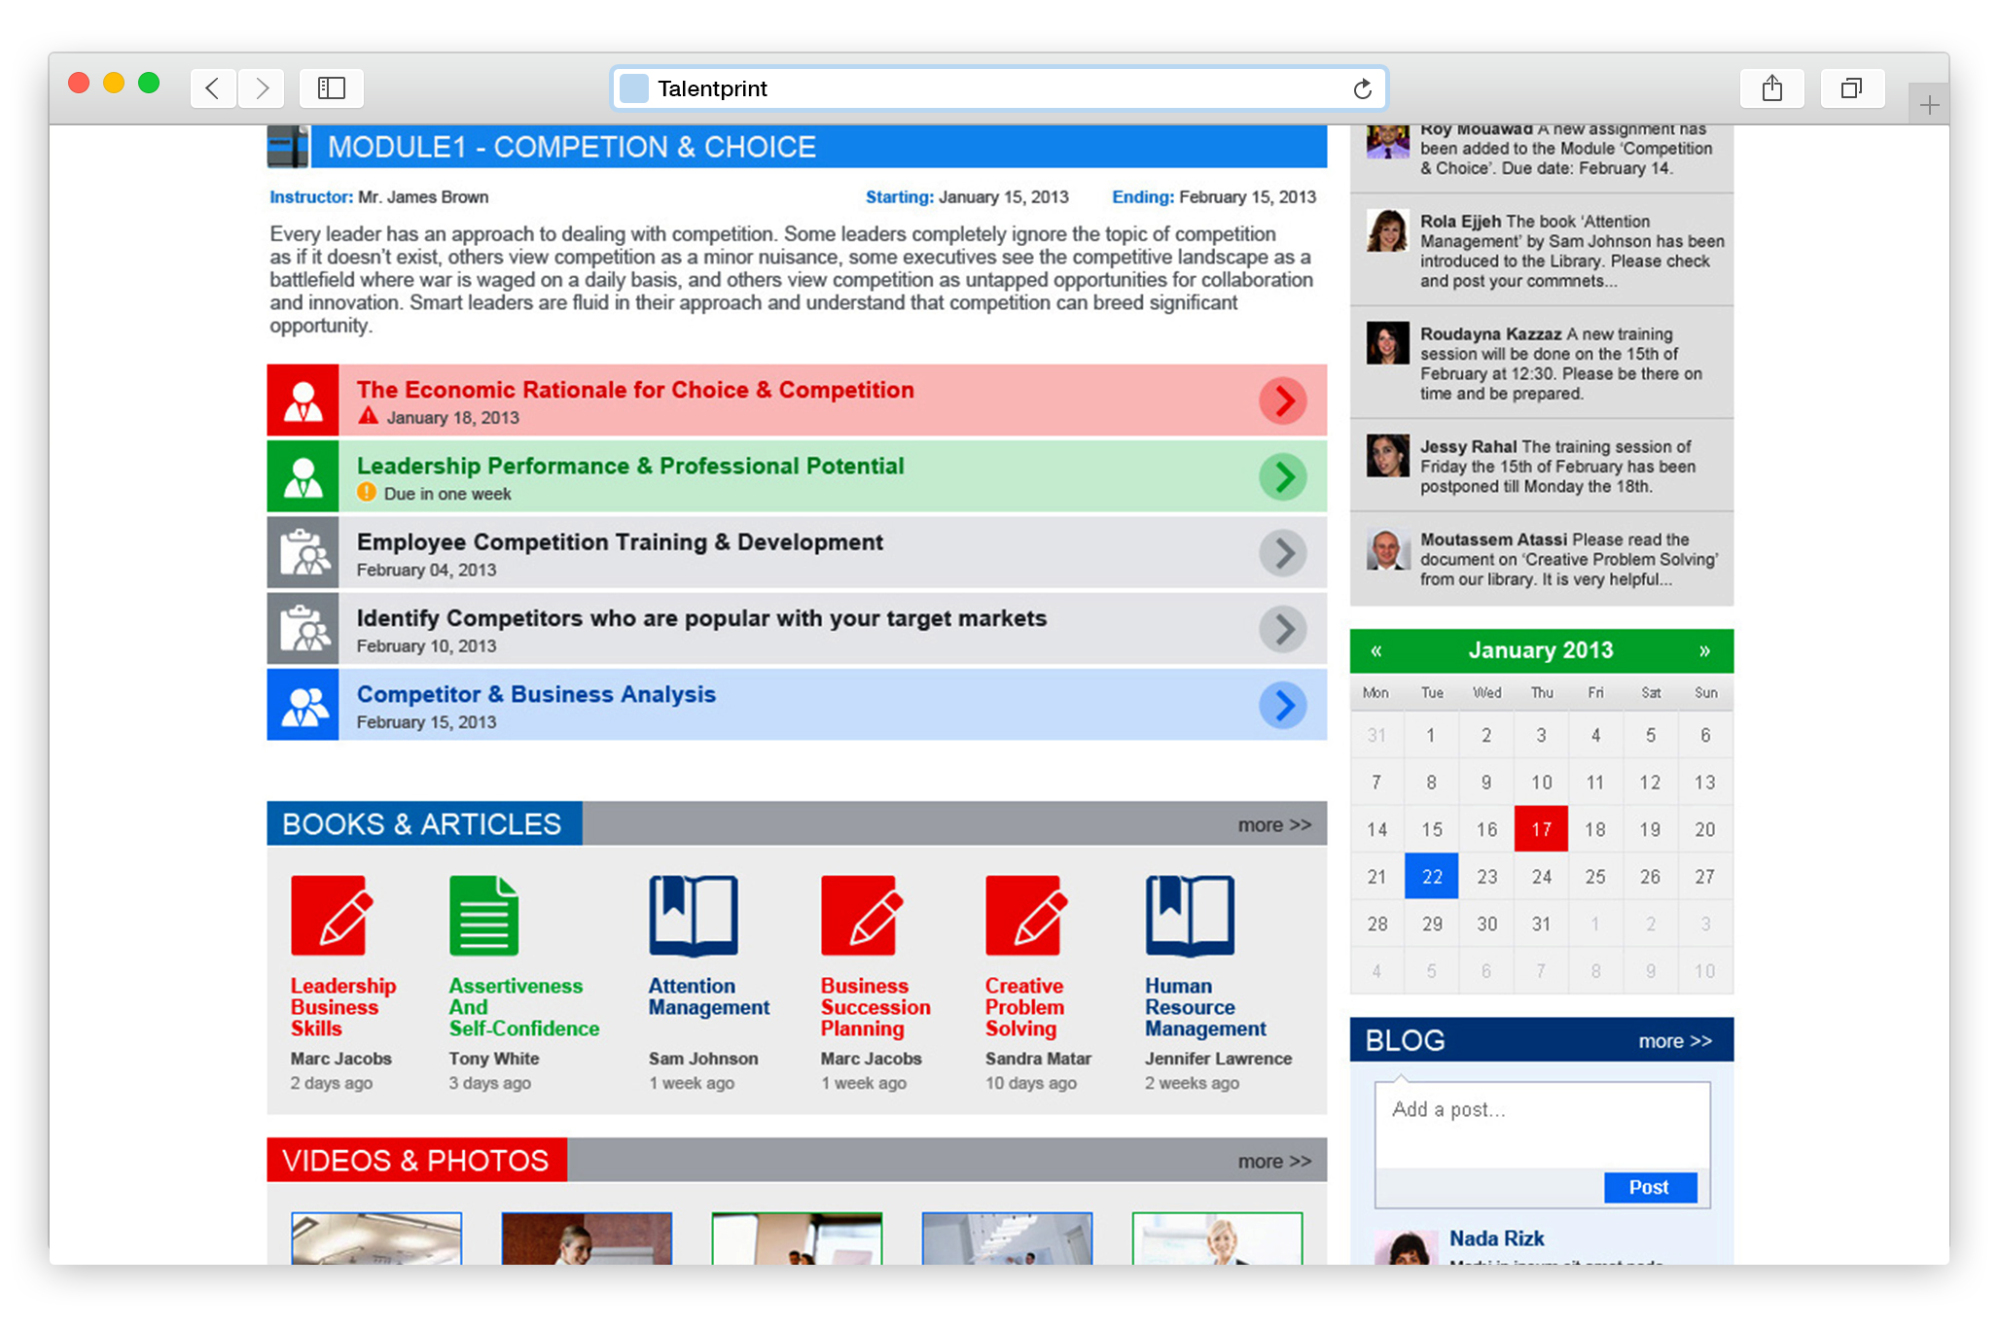Go back with the browser back arrow
This screenshot has height=1325, width=2000.
(213, 88)
